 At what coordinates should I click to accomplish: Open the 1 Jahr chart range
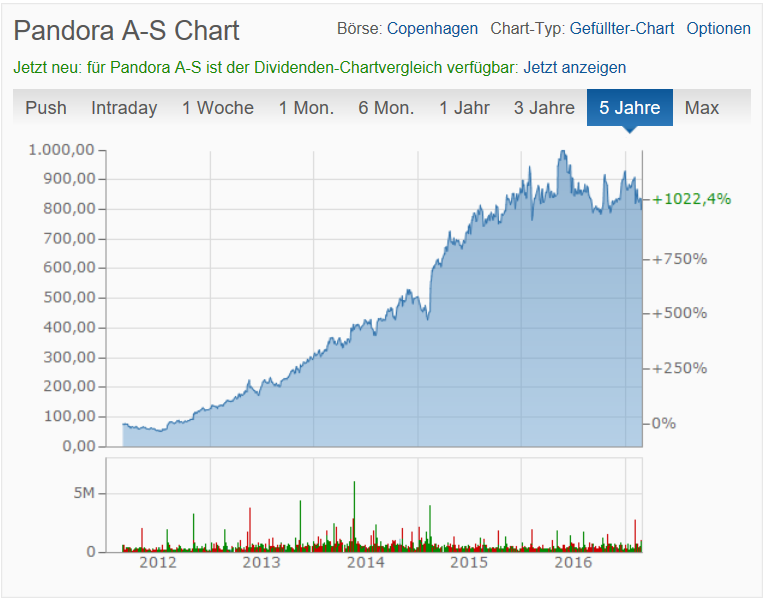pos(464,108)
